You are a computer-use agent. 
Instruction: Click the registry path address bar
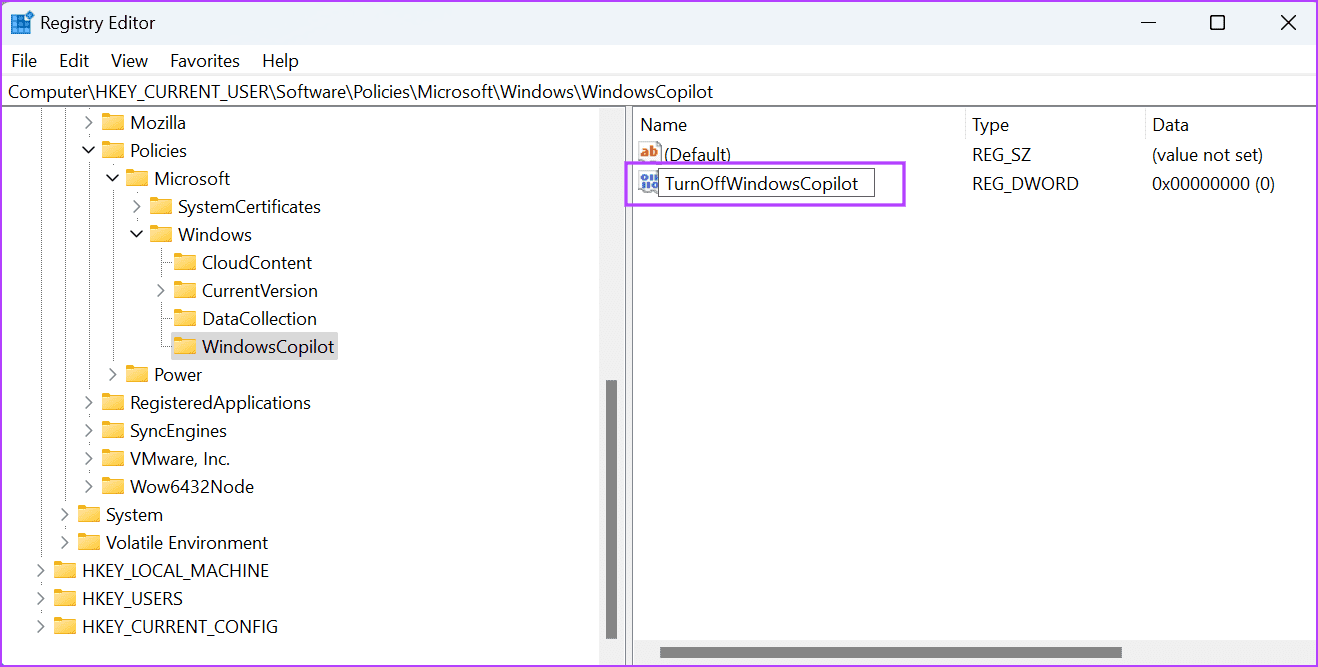tap(659, 92)
